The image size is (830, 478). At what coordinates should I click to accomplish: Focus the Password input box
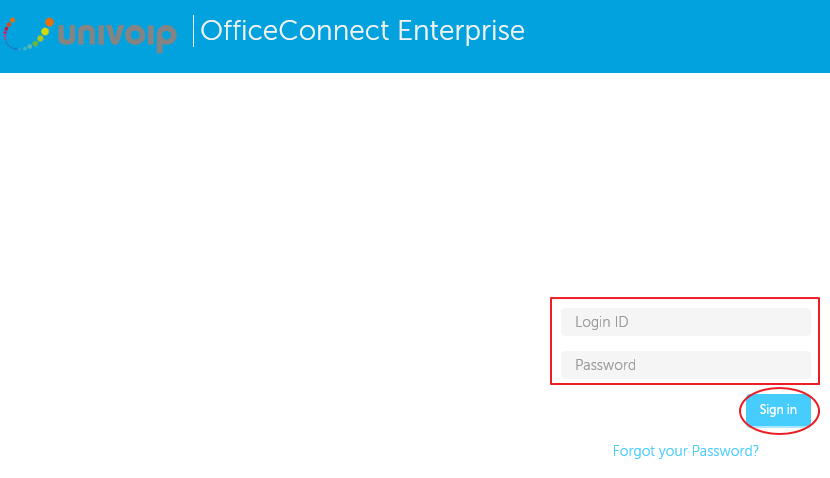pos(685,365)
